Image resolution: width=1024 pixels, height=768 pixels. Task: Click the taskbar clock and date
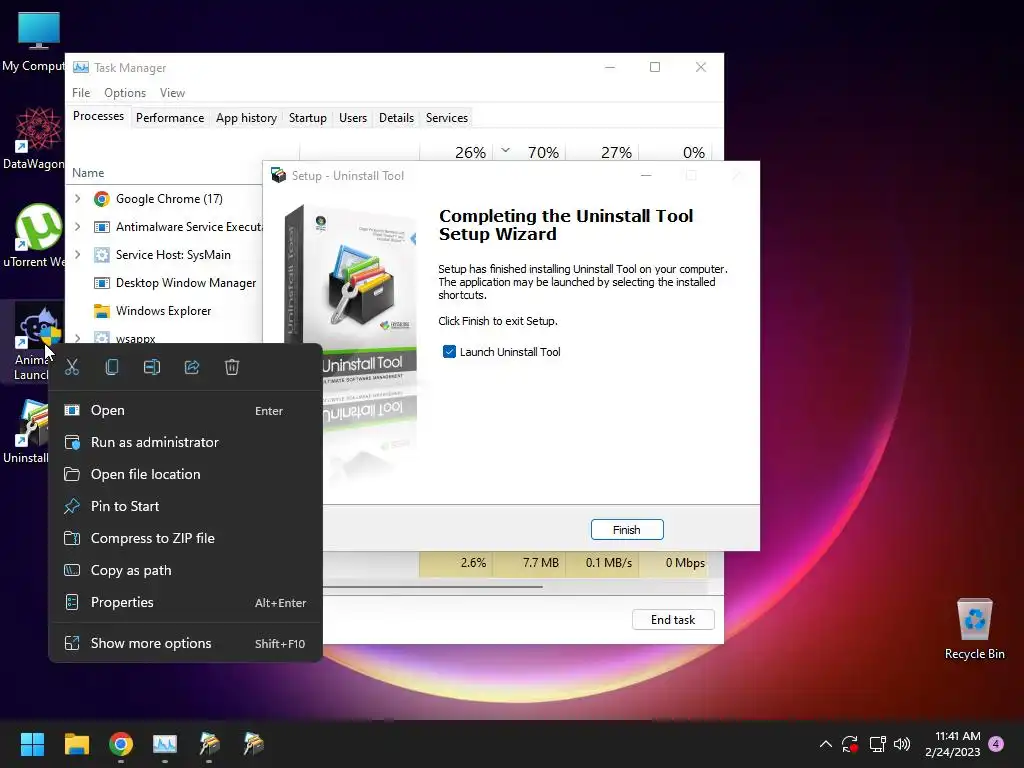[953, 744]
